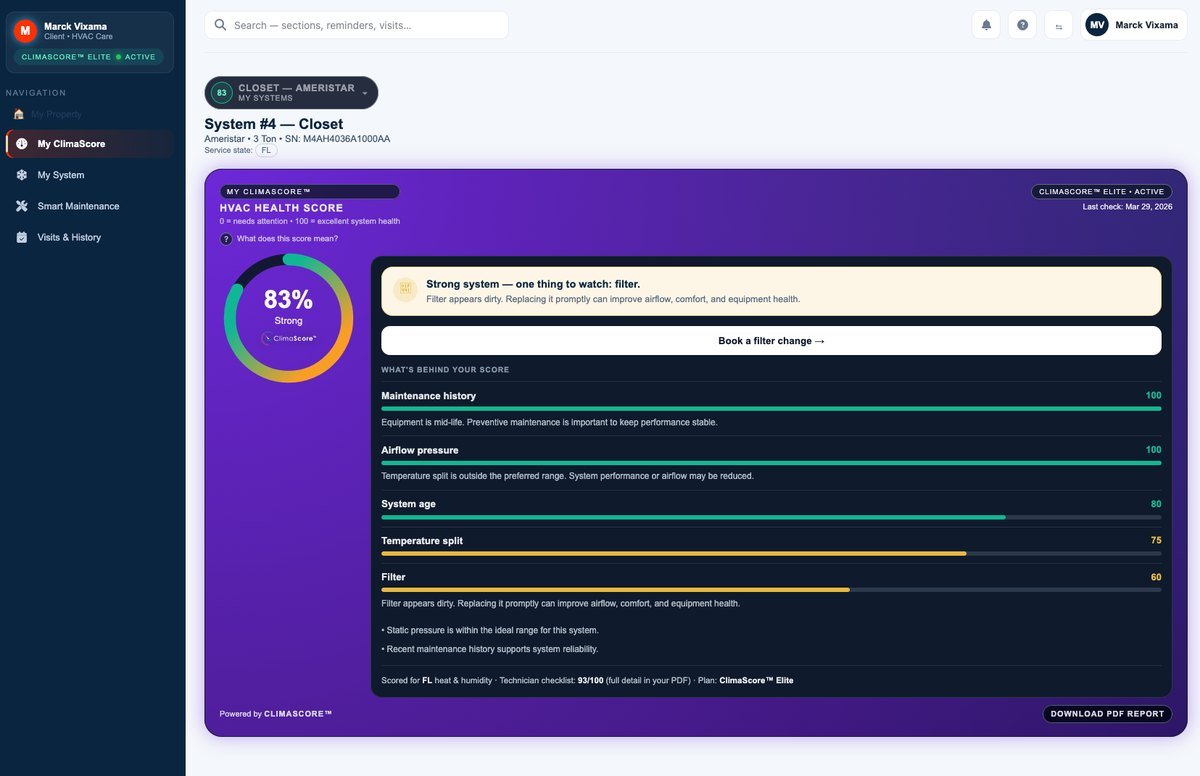Click the Maintenance history score bar
The image size is (1200, 776).
[x=771, y=408]
